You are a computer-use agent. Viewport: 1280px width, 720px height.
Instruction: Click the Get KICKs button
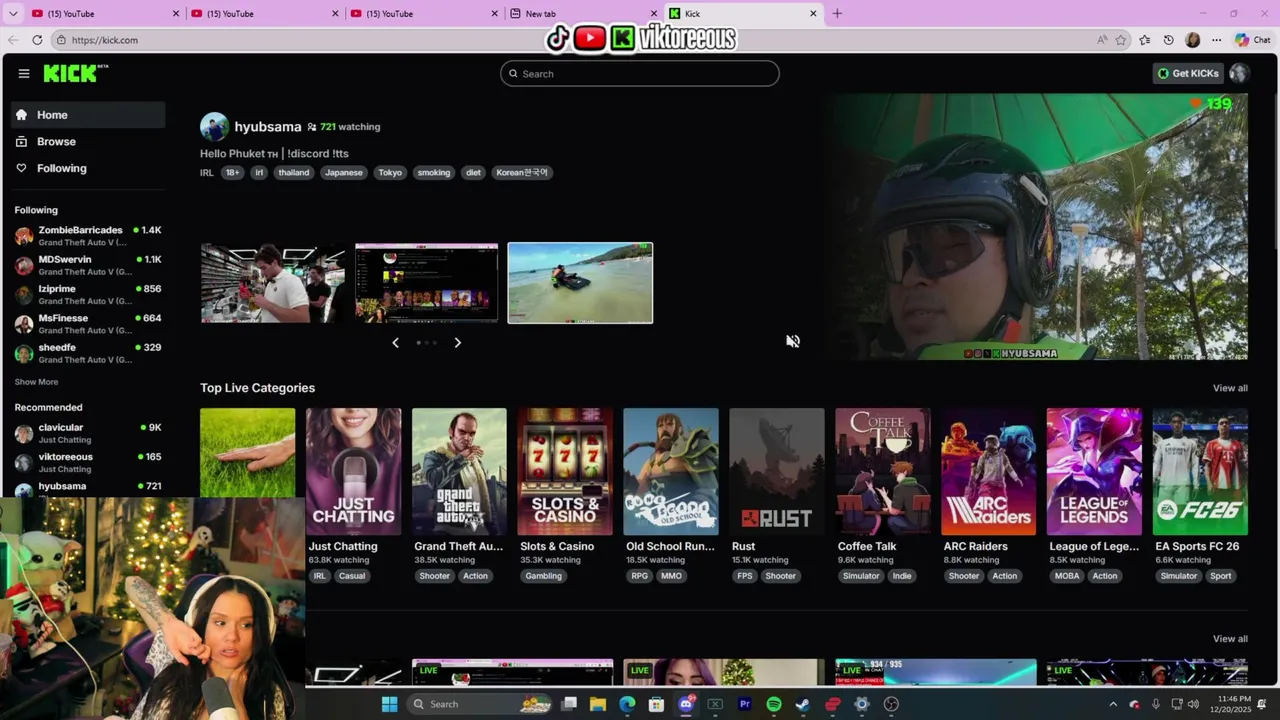click(1188, 73)
